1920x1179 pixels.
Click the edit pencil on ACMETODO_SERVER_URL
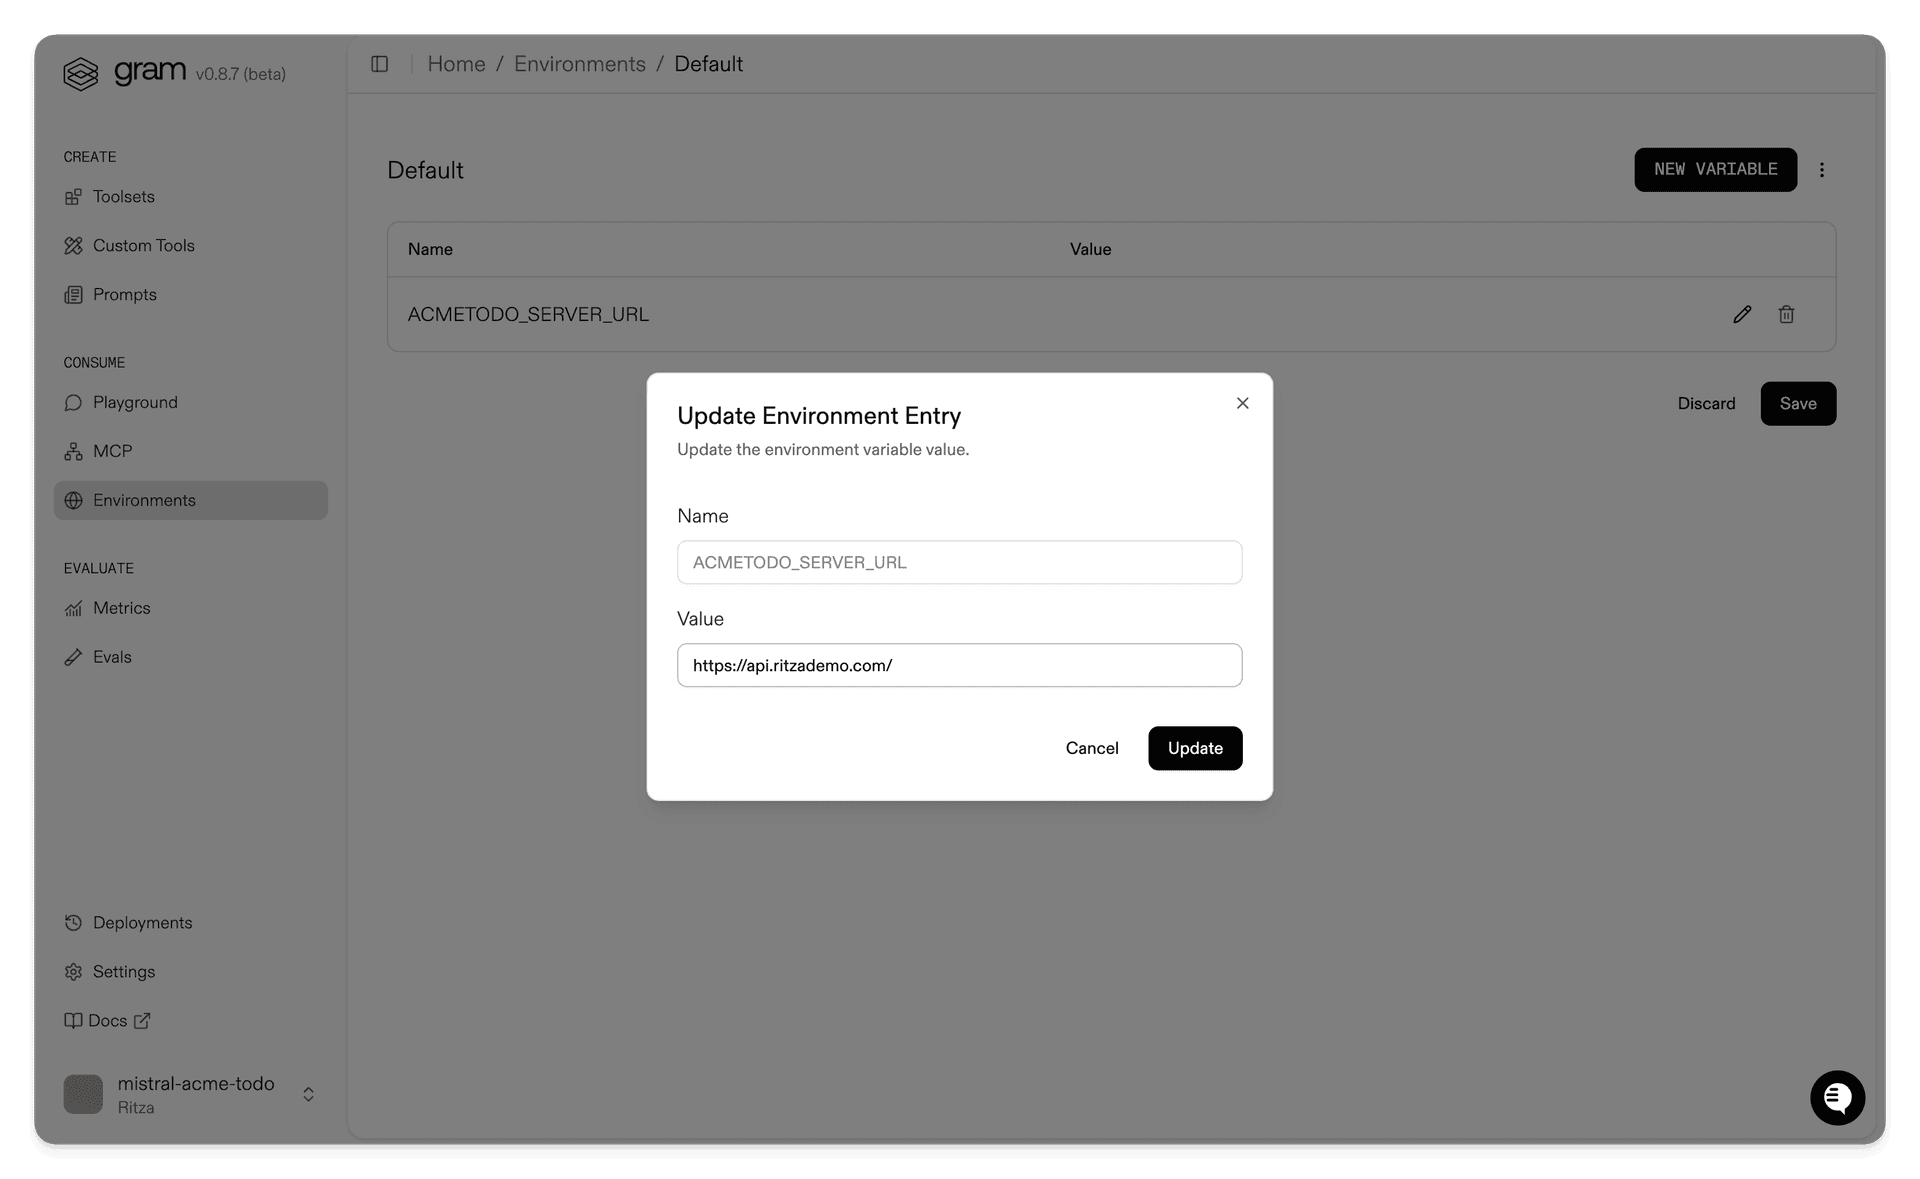tap(1743, 314)
